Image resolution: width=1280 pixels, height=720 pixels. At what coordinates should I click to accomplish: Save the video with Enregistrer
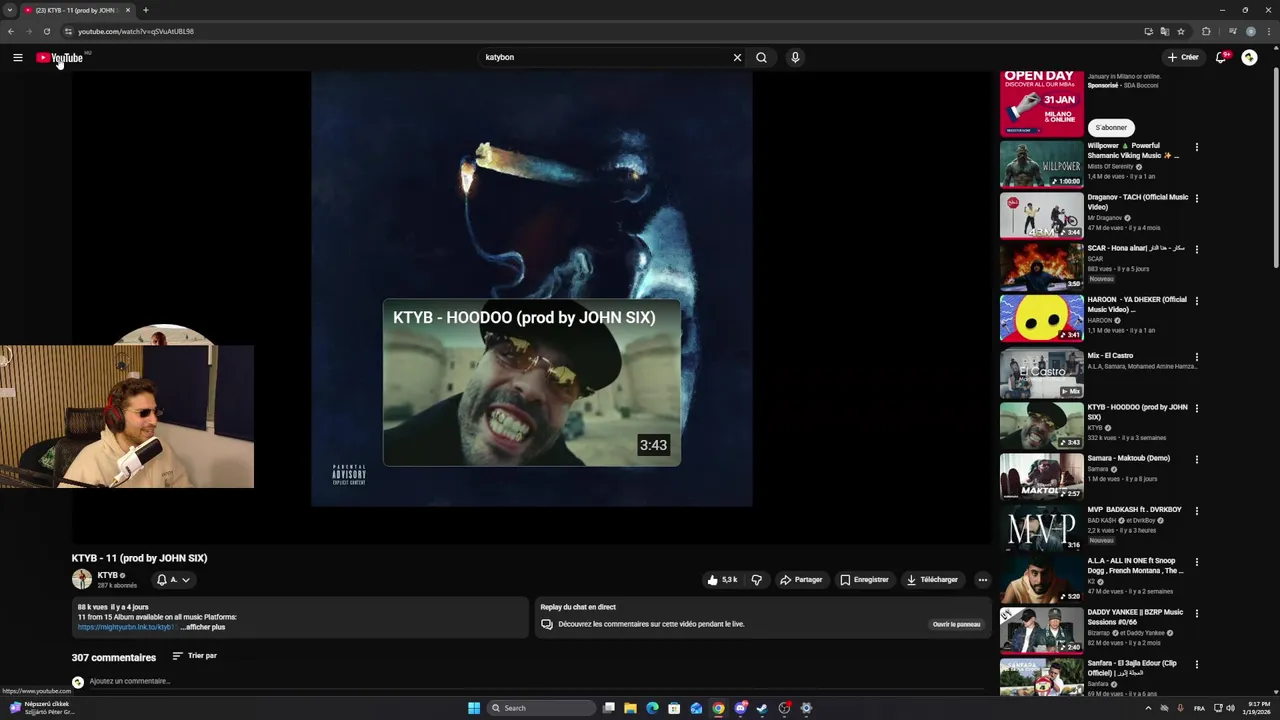[864, 580]
